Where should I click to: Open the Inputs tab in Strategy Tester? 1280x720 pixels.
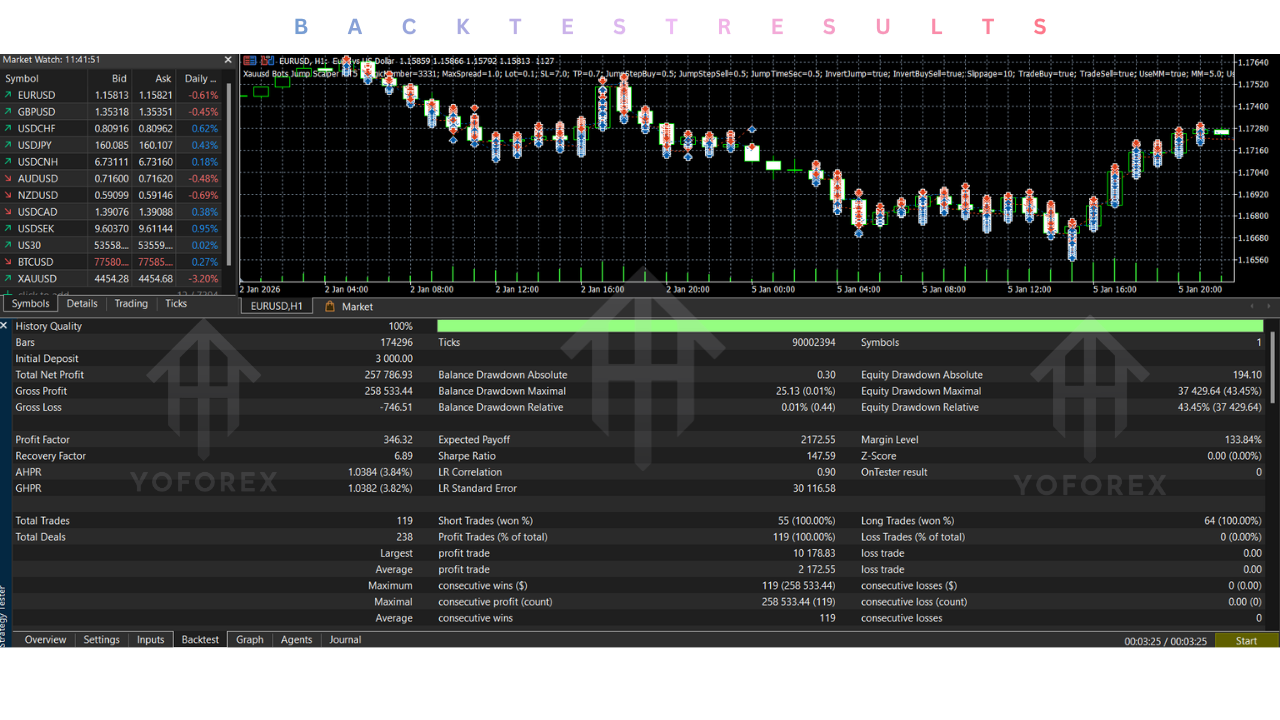[x=150, y=640]
